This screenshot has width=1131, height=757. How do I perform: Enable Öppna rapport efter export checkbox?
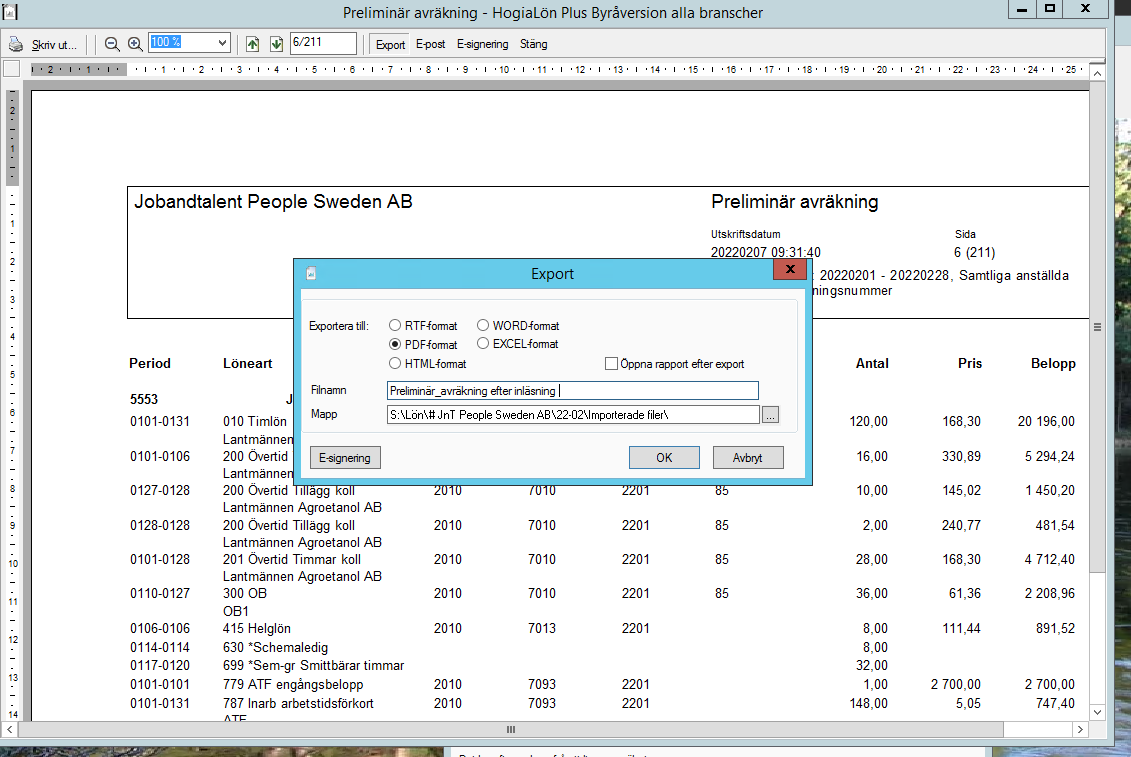612,364
